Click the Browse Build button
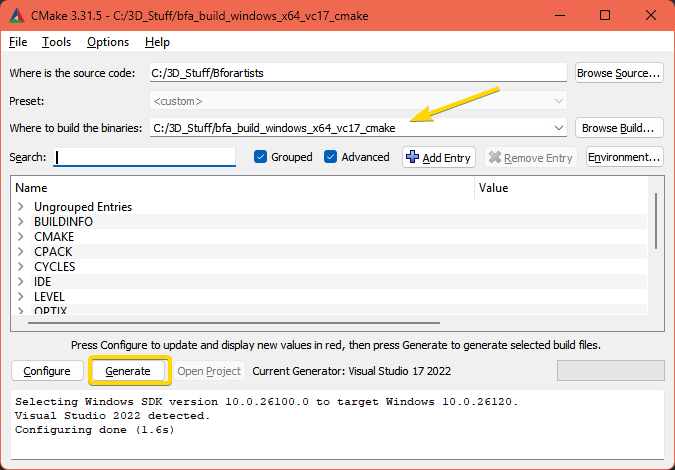This screenshot has width=675, height=470. (619, 128)
